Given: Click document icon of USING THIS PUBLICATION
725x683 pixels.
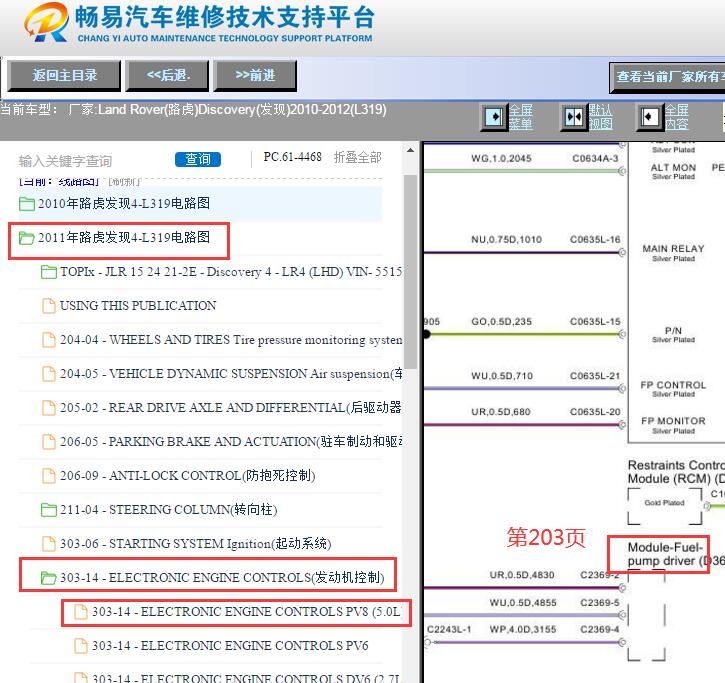Looking at the screenshot, I should (49, 306).
